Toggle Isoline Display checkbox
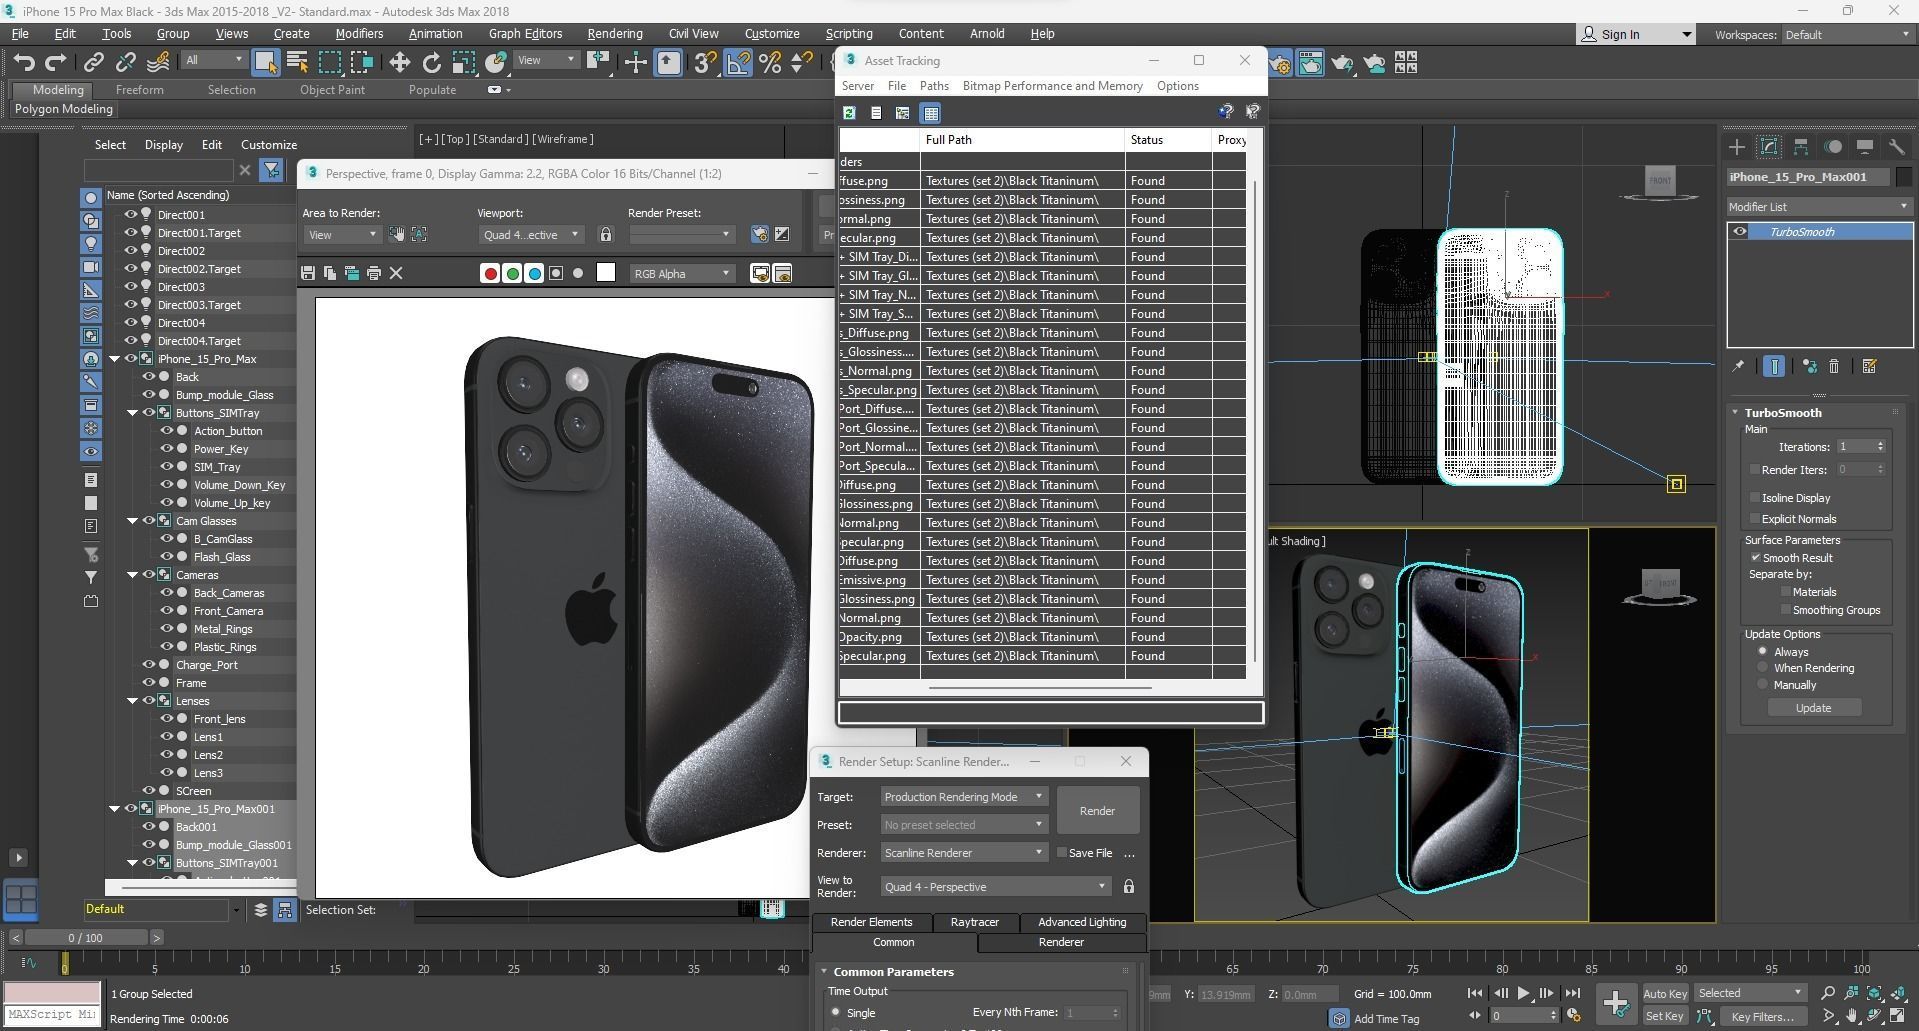Image resolution: width=1919 pixels, height=1031 pixels. click(1755, 497)
